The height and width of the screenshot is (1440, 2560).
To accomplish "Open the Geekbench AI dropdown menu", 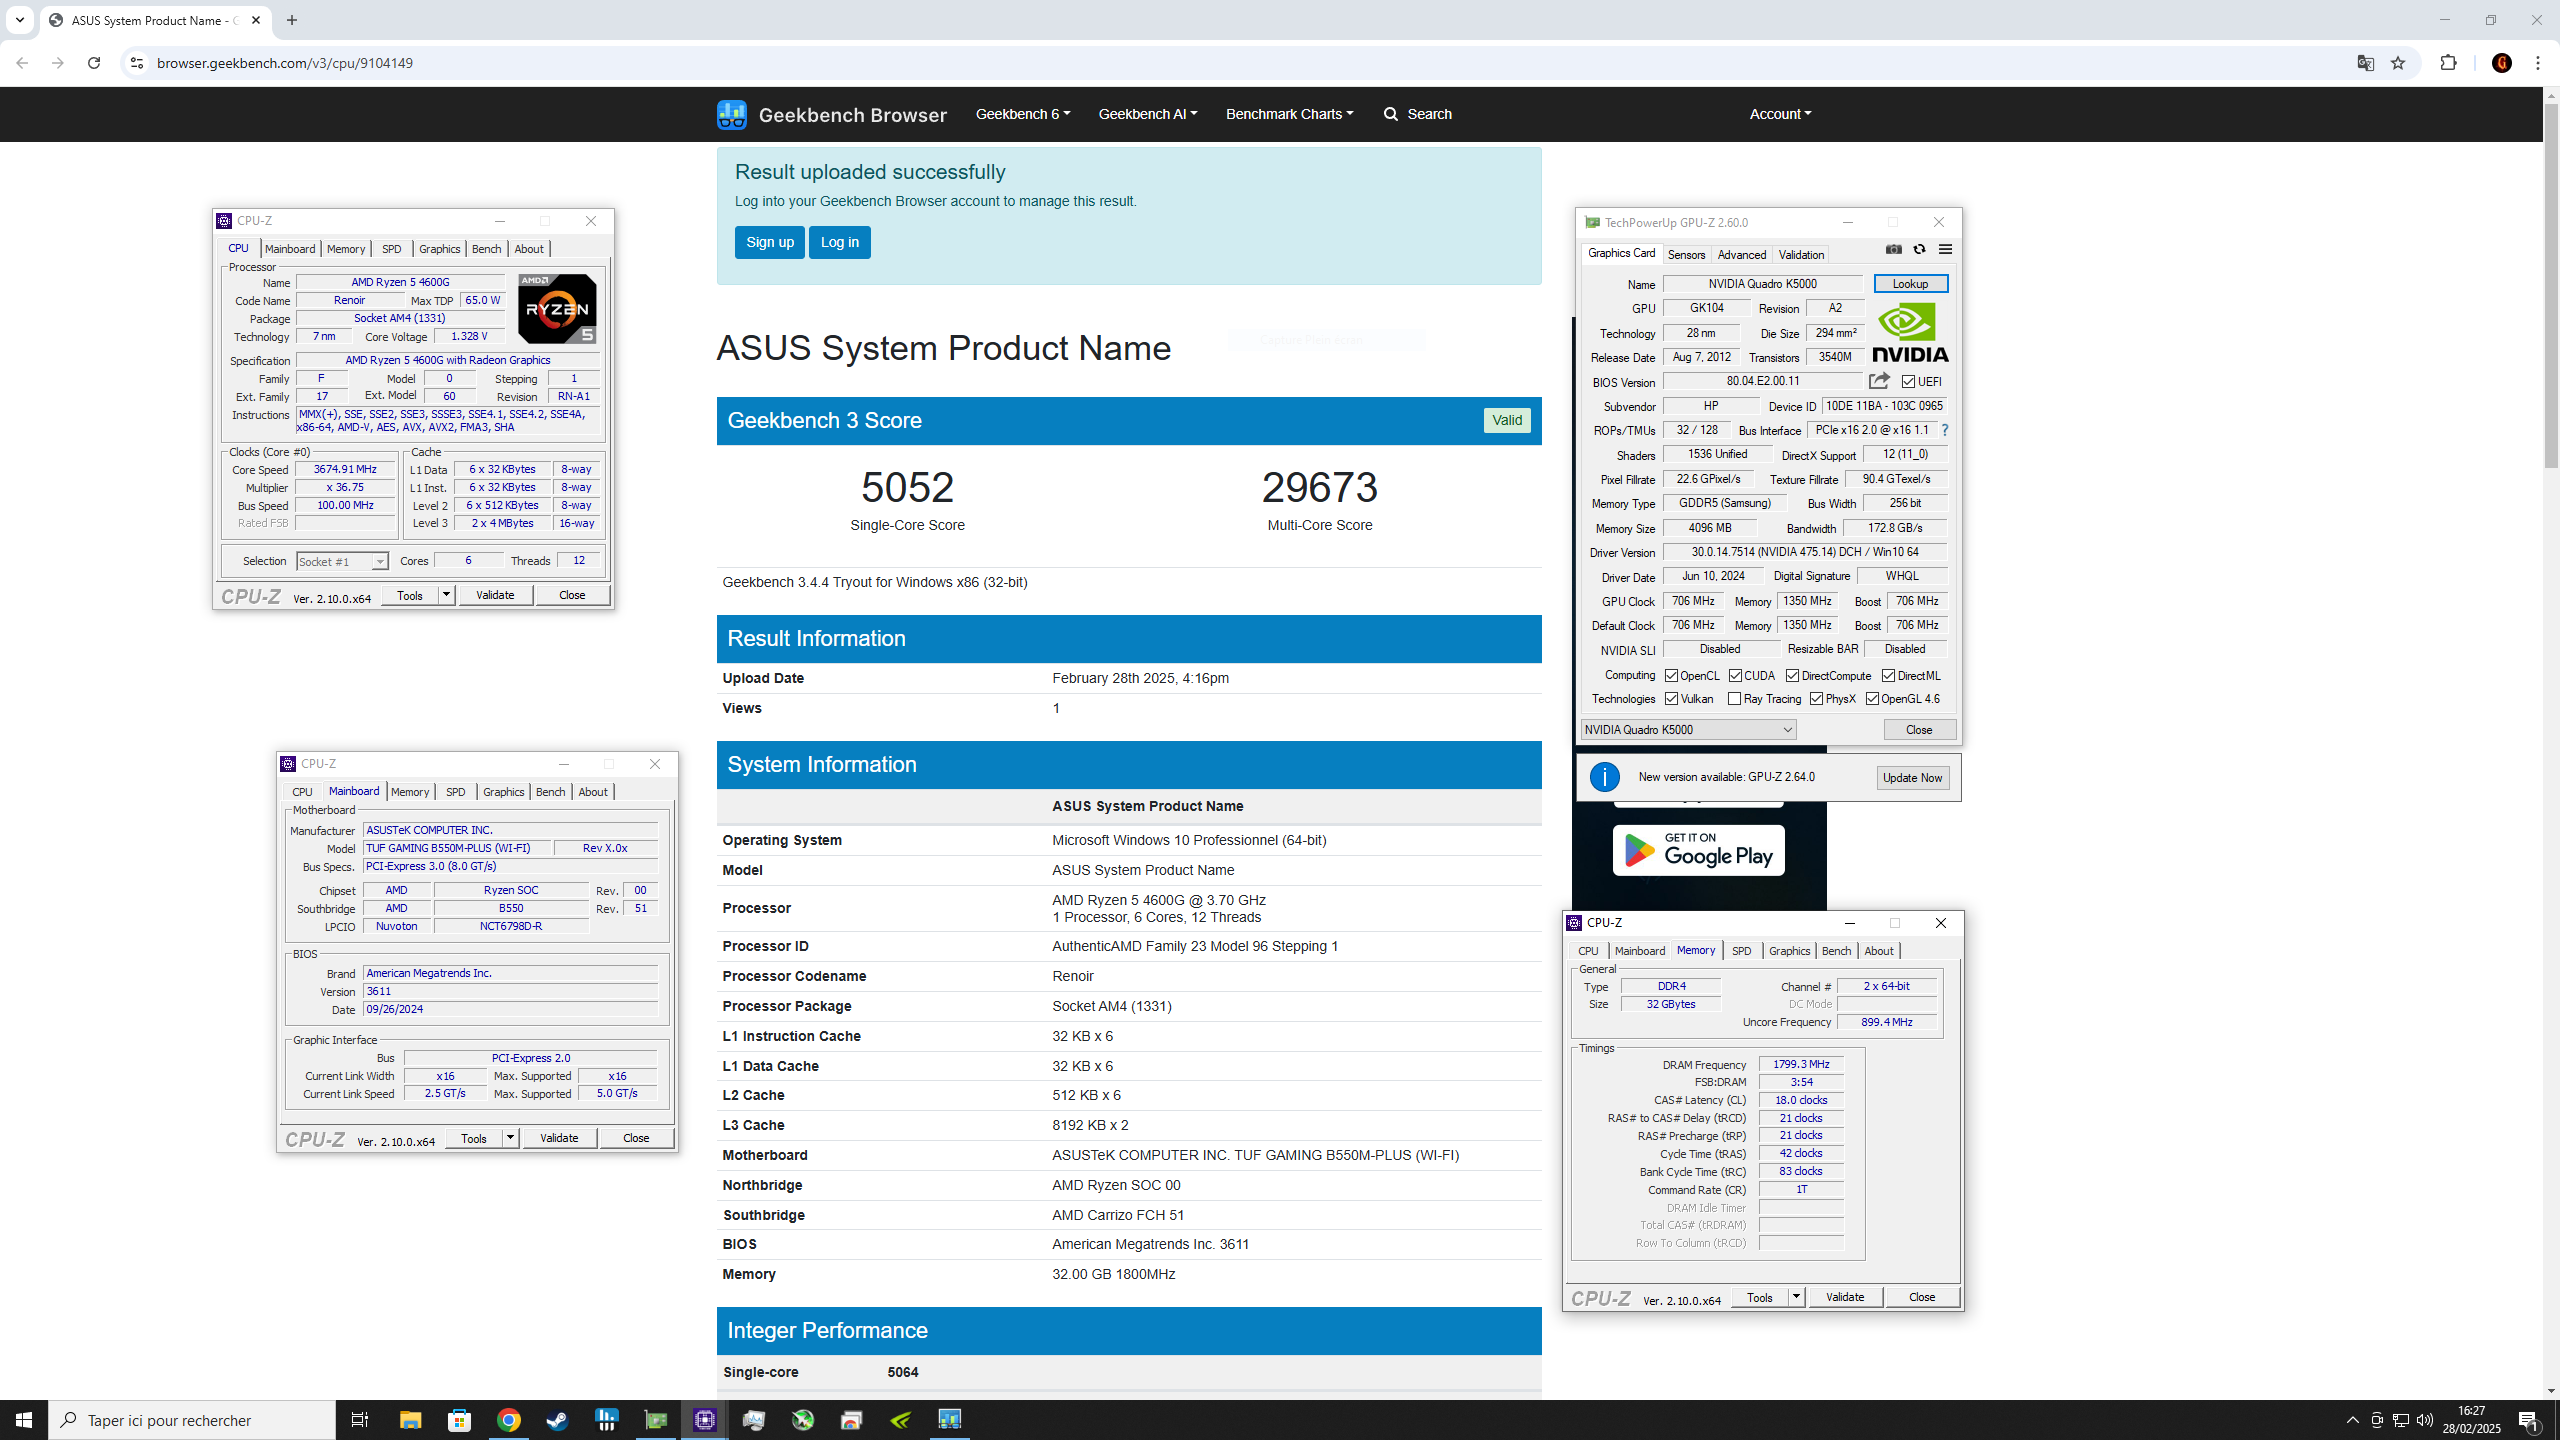I will tap(1147, 114).
